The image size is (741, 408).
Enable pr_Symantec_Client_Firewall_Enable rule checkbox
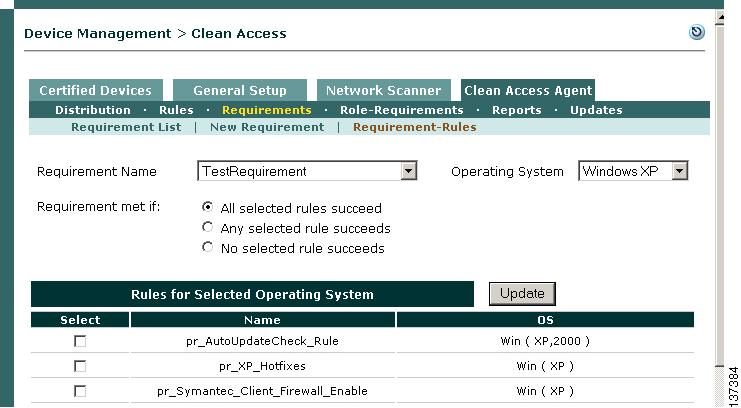[80, 391]
